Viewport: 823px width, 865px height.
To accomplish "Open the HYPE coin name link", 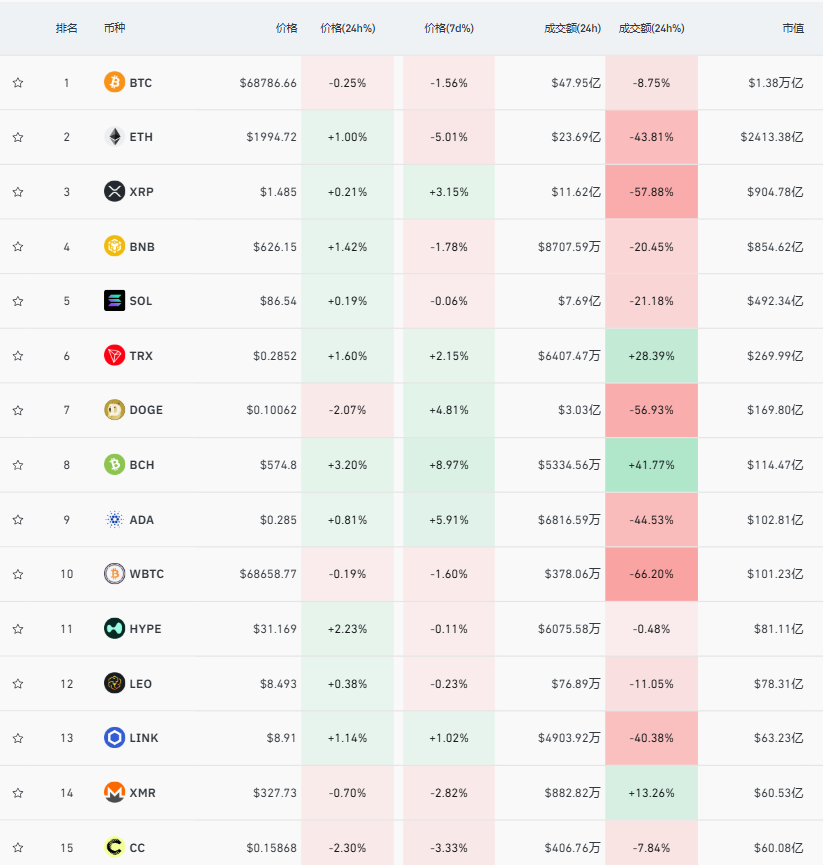I will (145, 629).
